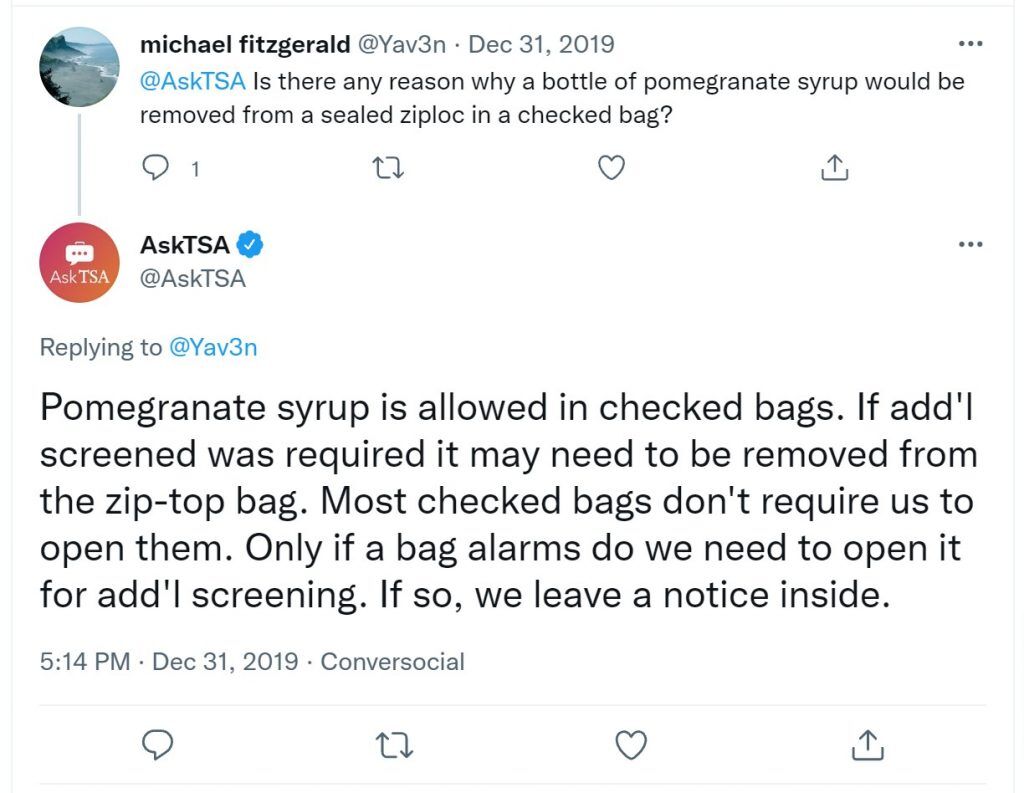Share michael fitzgerald's tweet
This screenshot has height=793, width=1024.
pyautogui.click(x=834, y=167)
